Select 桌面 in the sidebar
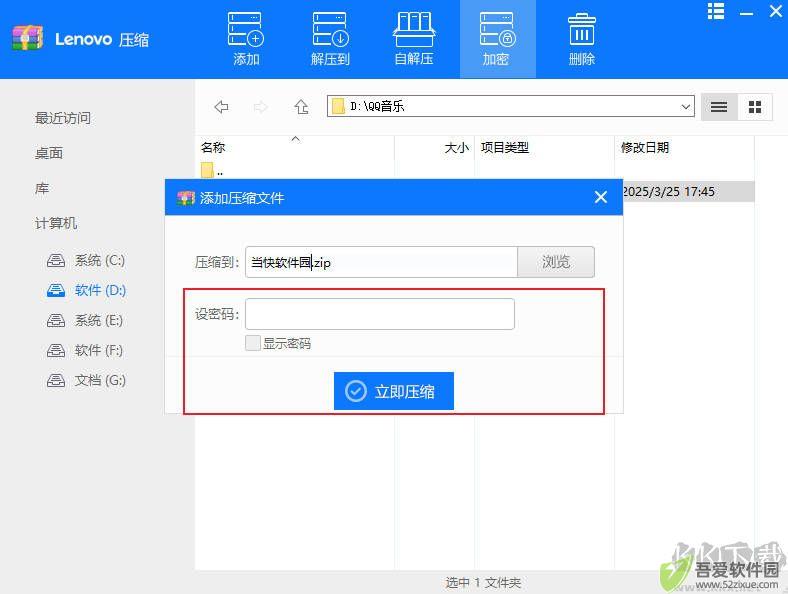Screen dimensions: 788x594 49,153
